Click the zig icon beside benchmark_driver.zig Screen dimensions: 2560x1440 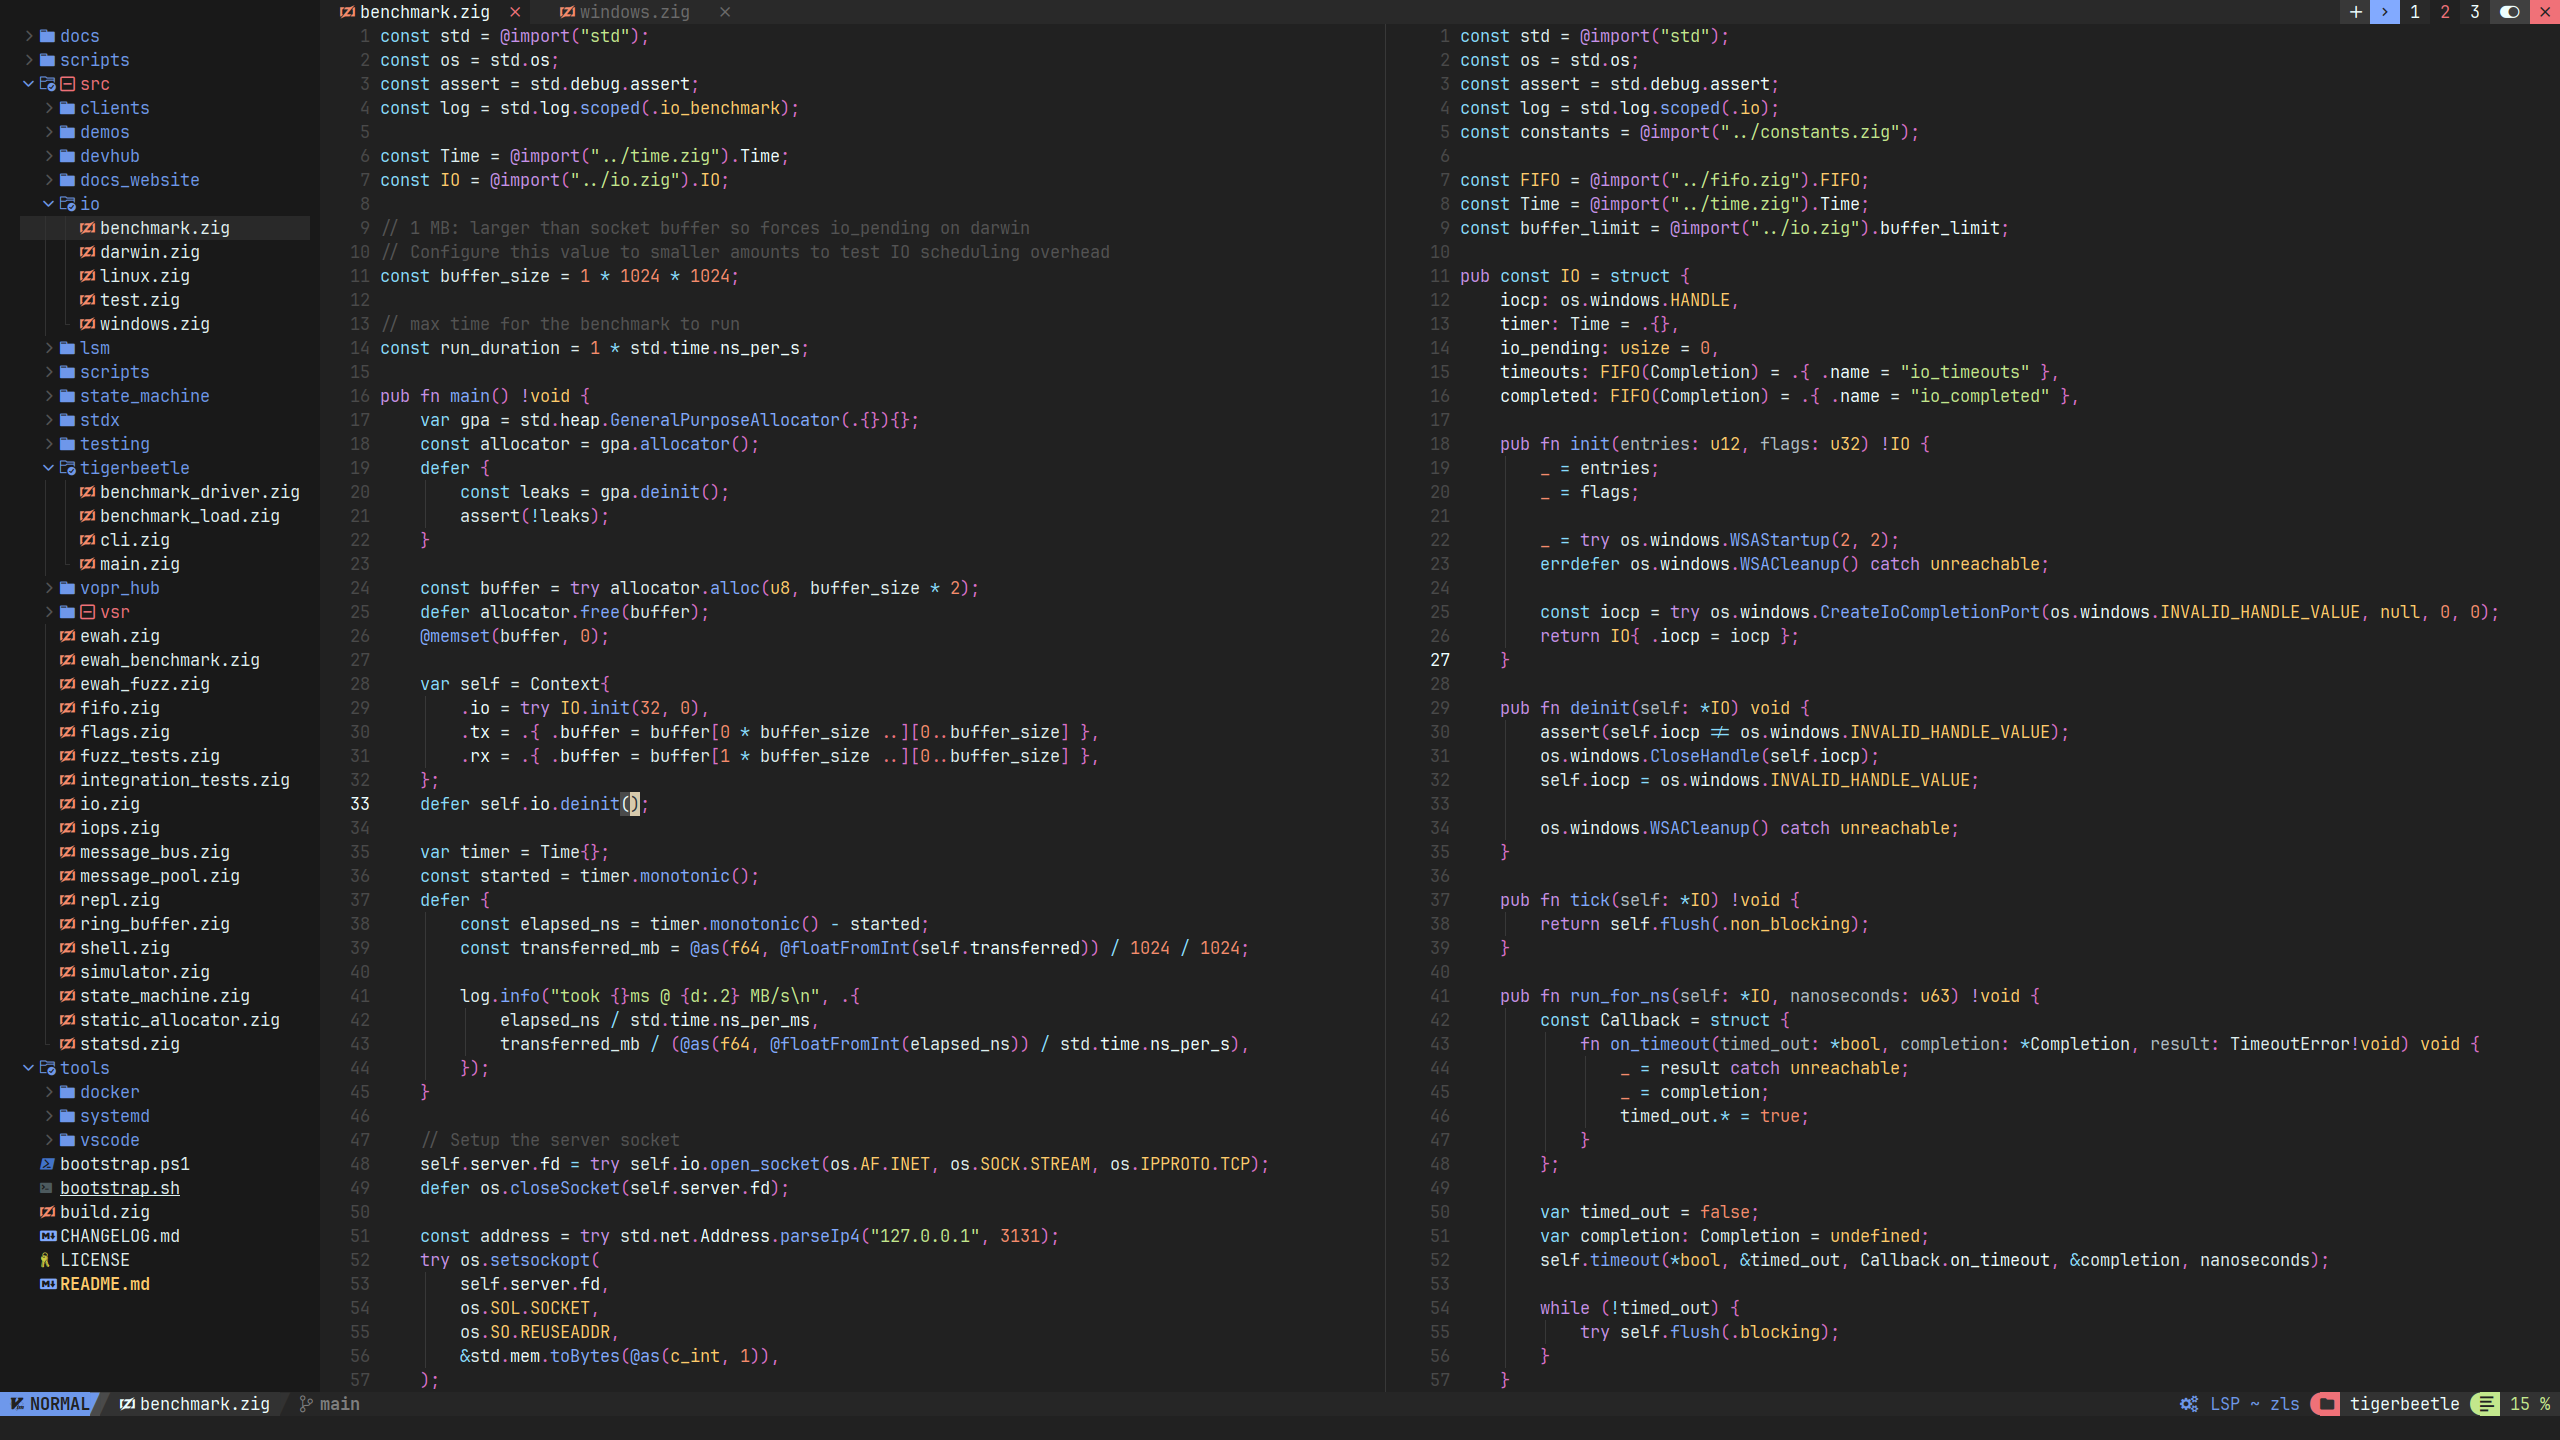point(87,492)
